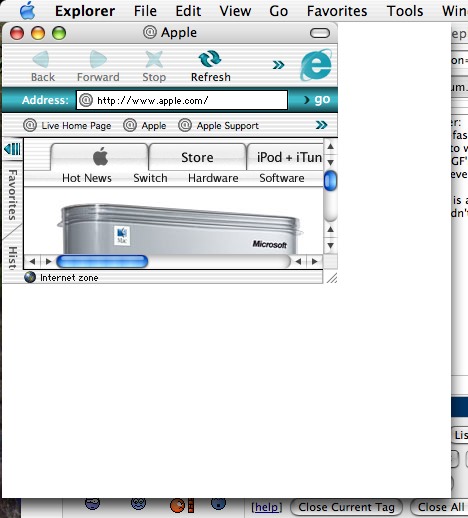
Task: Click the window resize grip corner
Action: [x=331, y=278]
